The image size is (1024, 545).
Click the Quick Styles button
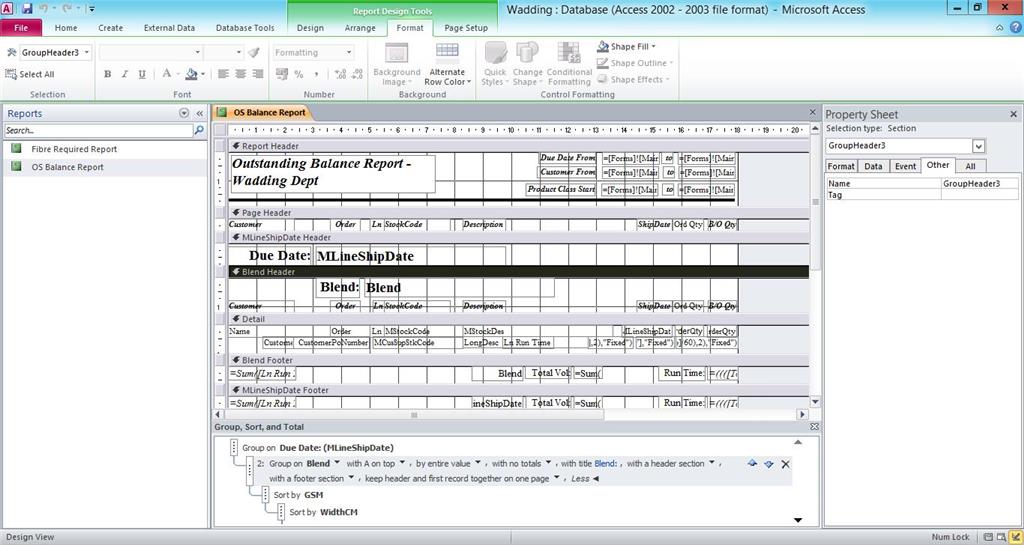(x=495, y=64)
